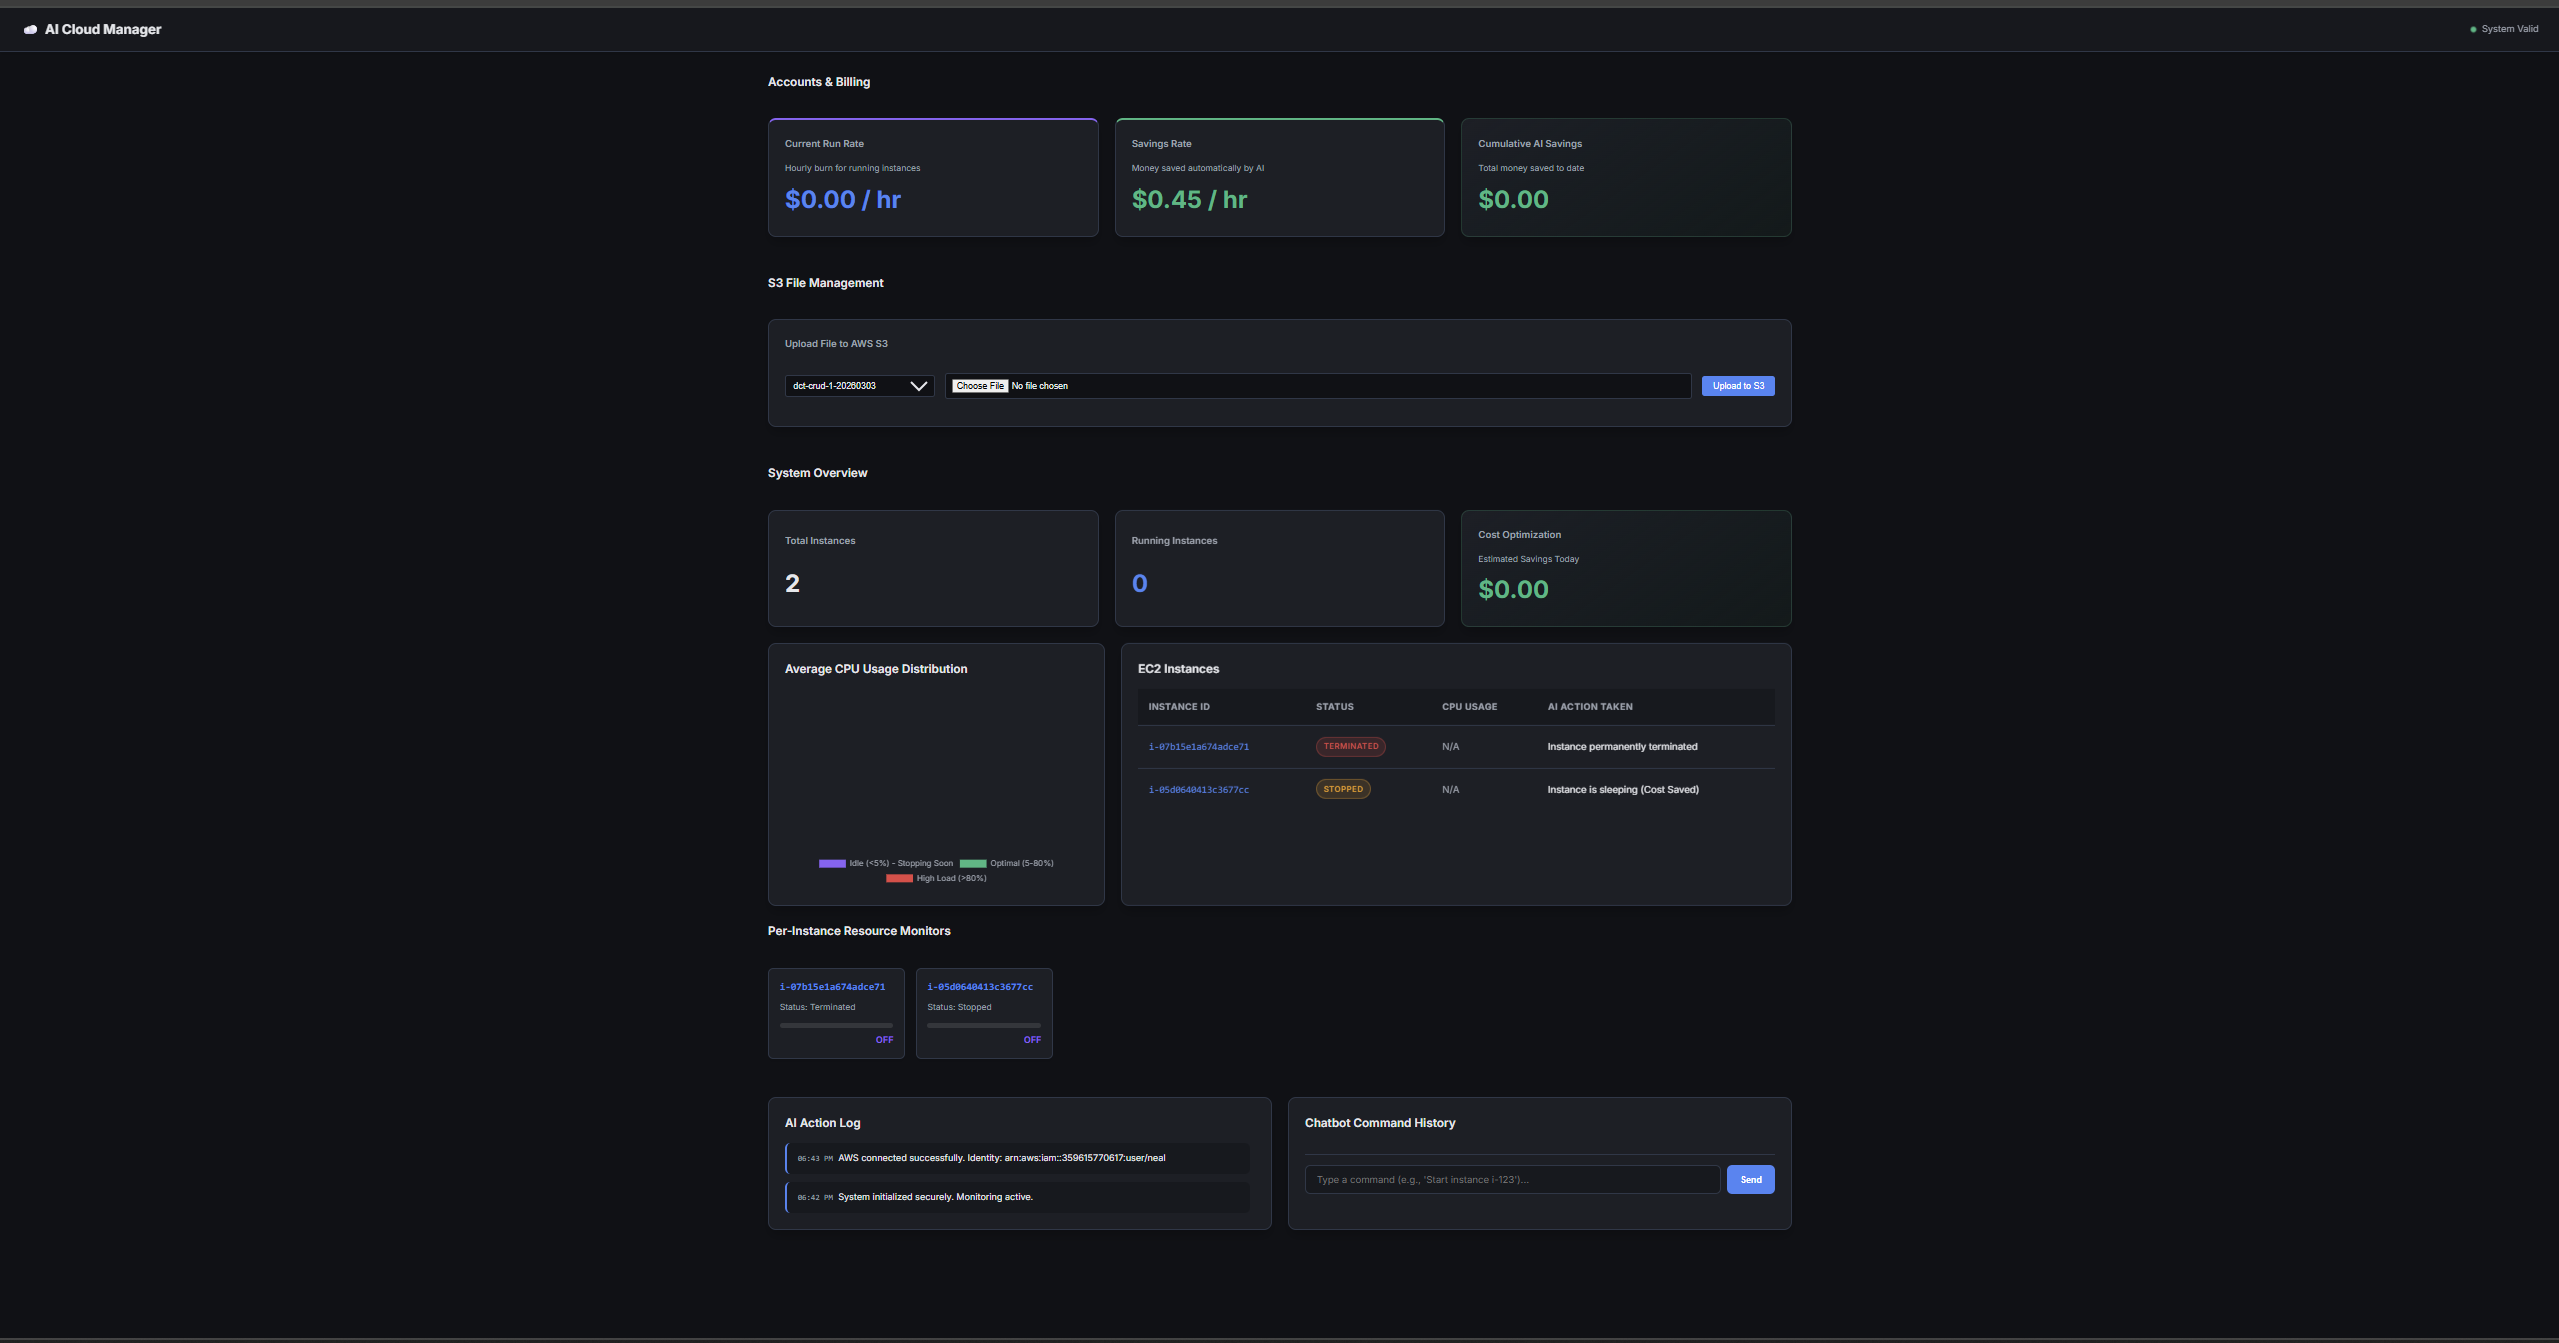The width and height of the screenshot is (2559, 1343).
Task: Open instance i-05d0640413c3677cc link in table
Action: coord(1198,790)
